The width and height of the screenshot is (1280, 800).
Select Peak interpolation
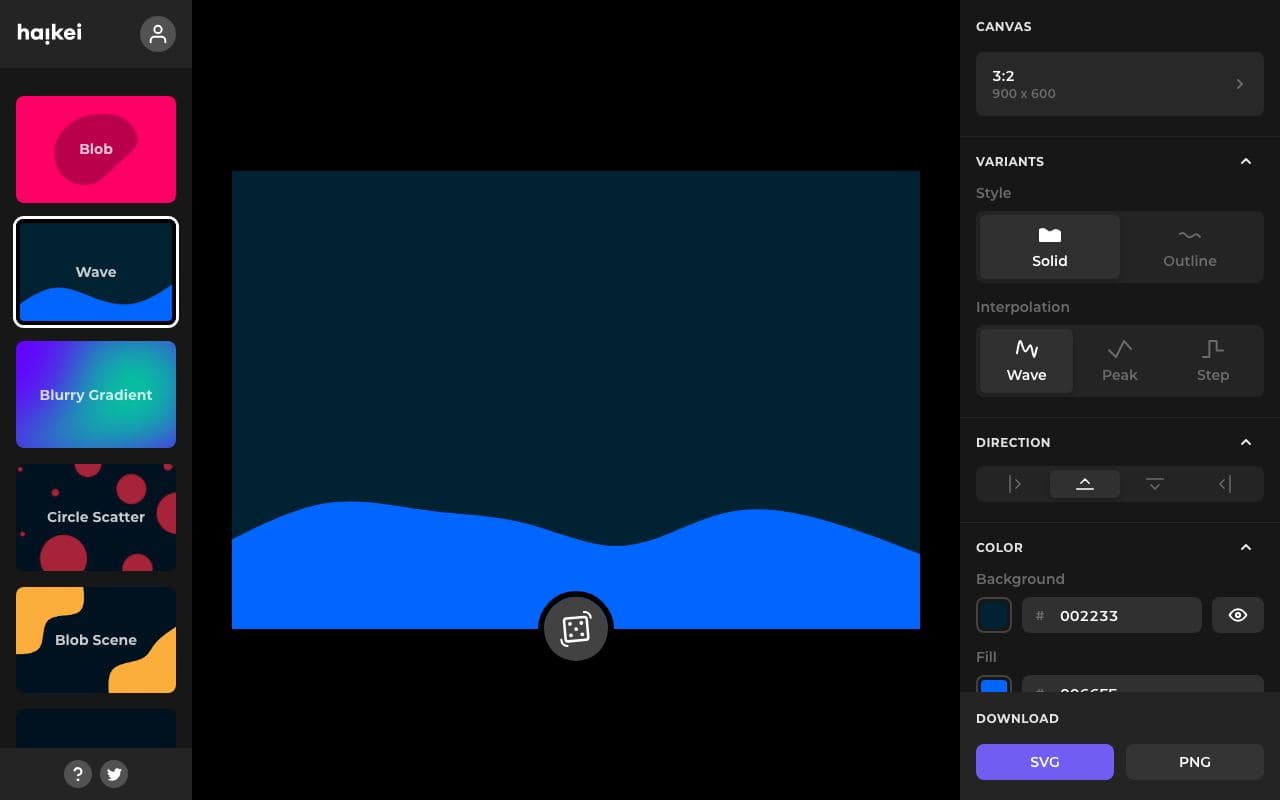coord(1120,361)
